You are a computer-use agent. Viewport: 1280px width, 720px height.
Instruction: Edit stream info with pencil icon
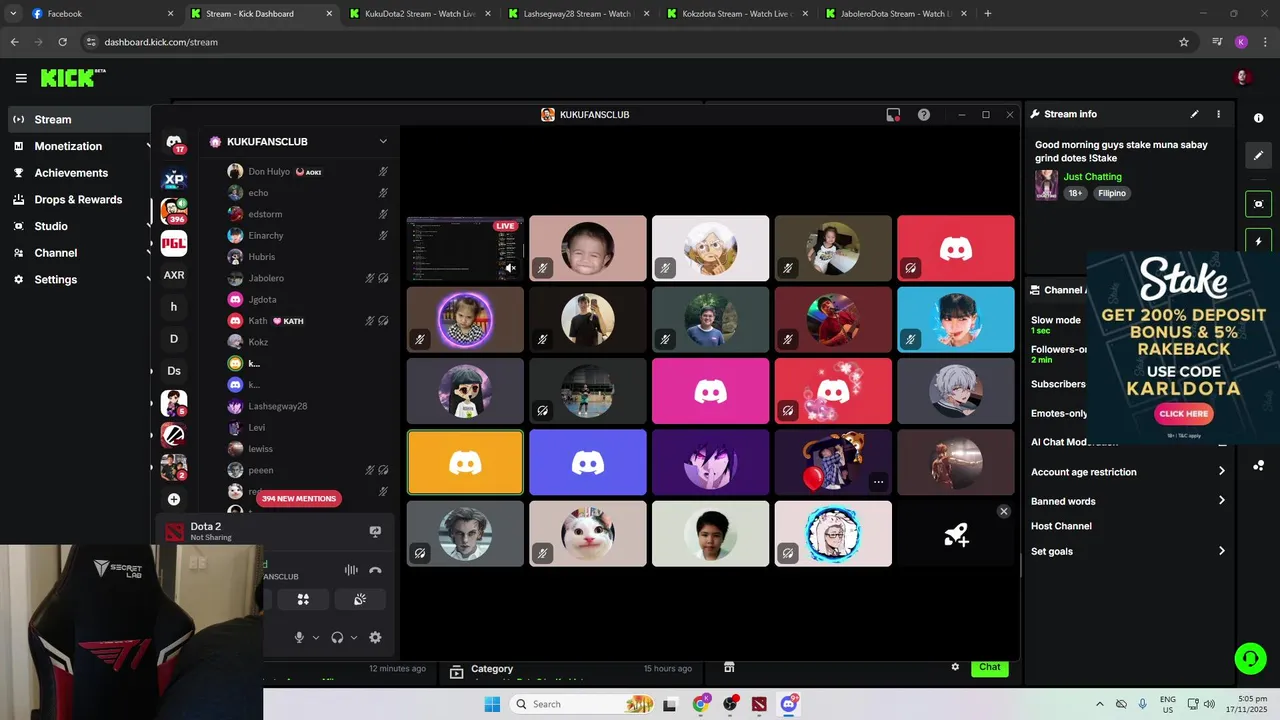coord(1194,114)
